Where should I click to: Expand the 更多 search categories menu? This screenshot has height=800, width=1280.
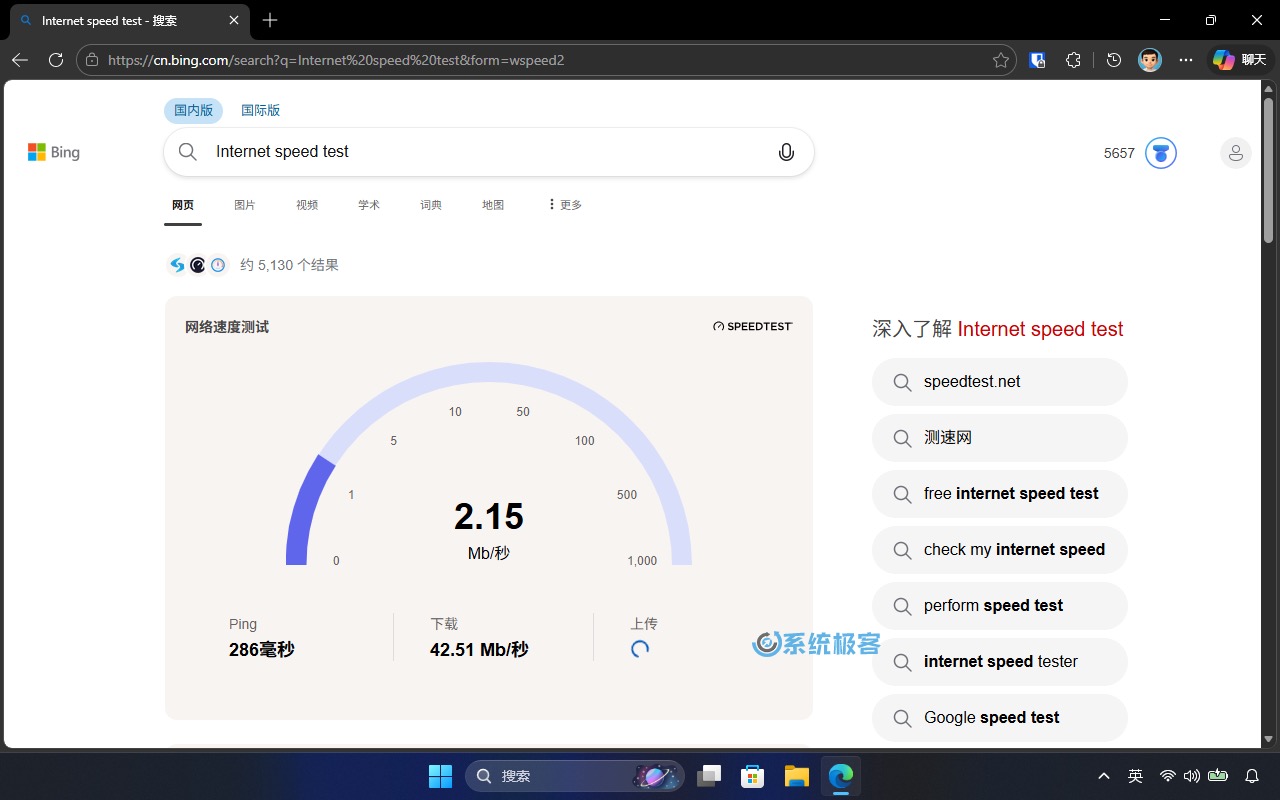coord(565,205)
